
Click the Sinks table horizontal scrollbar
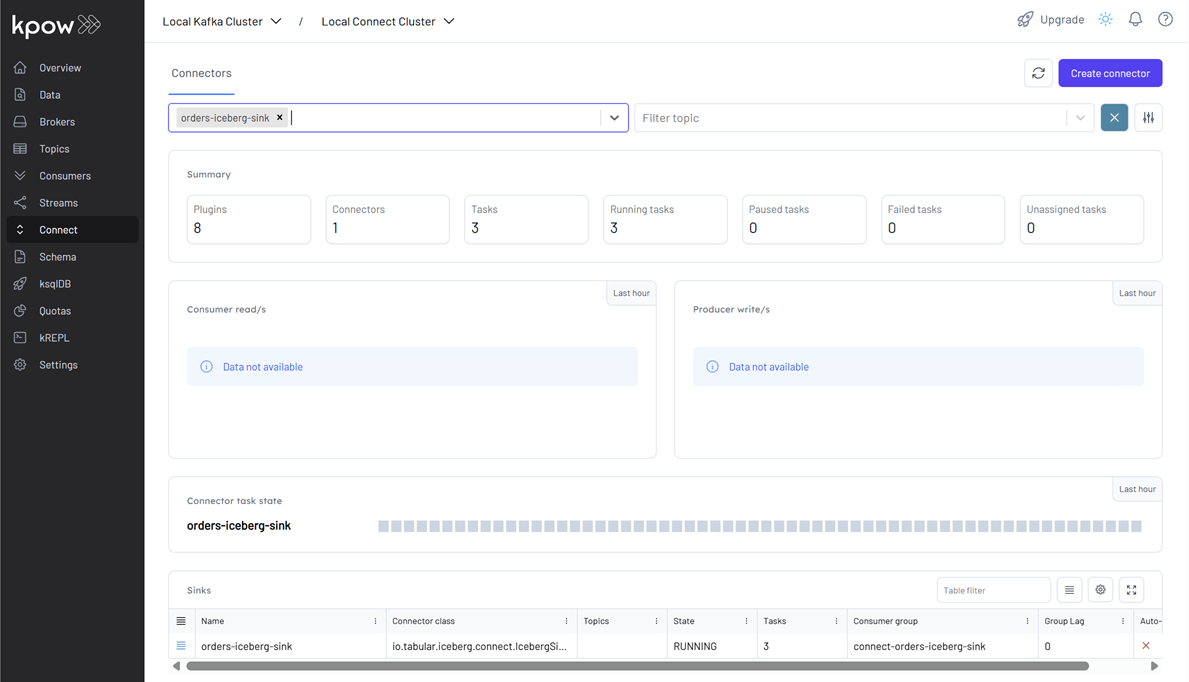click(638, 666)
